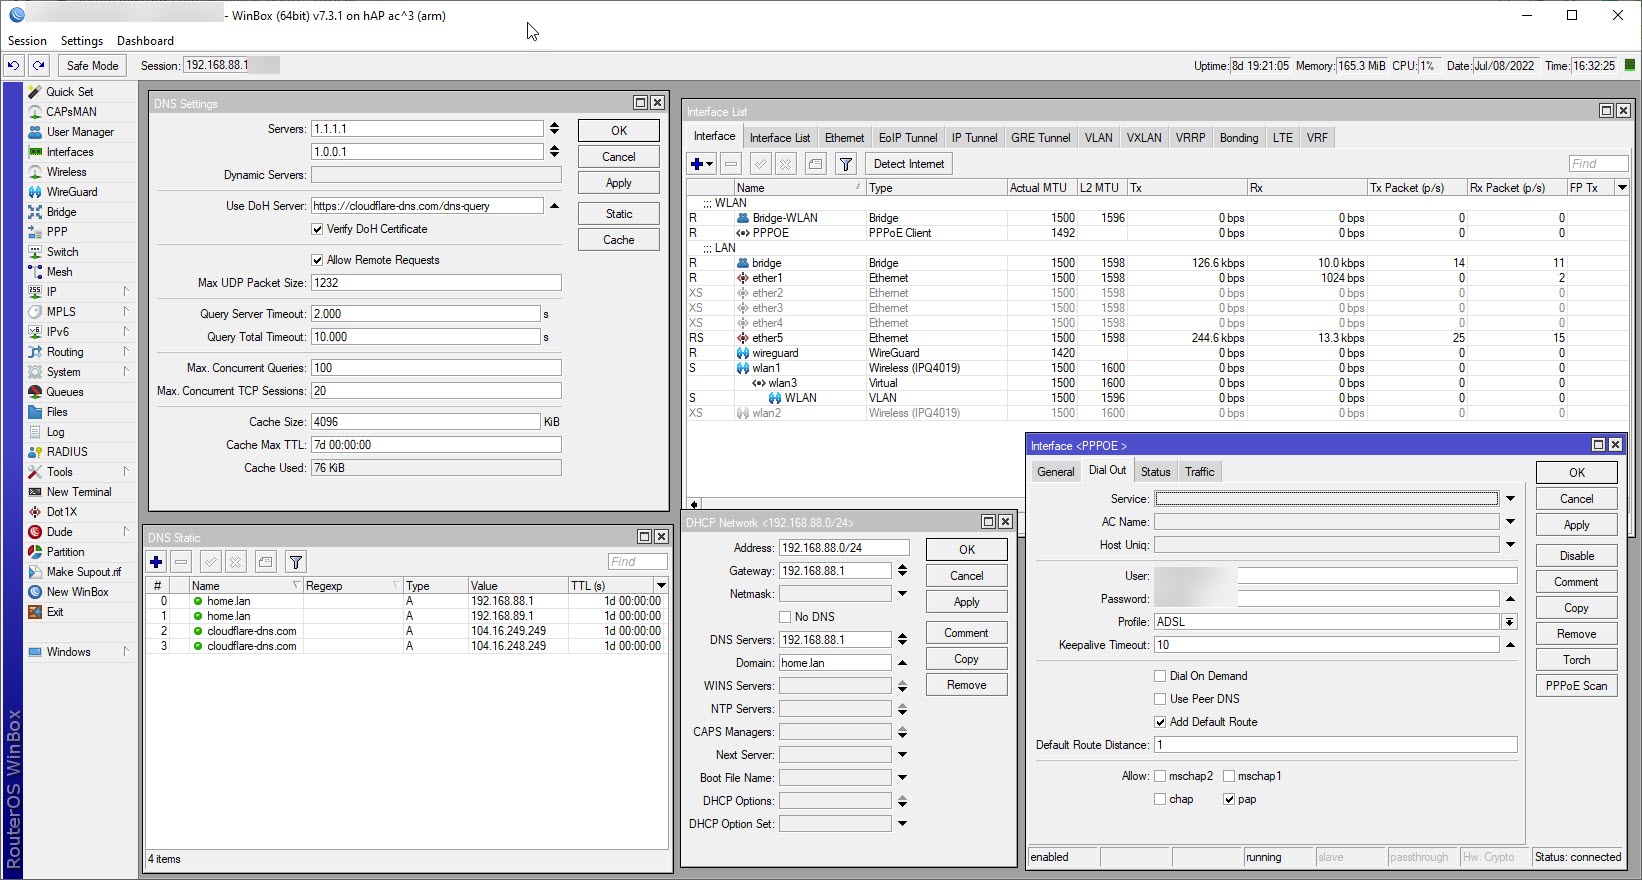Open the Profile dropdown showing ADSL

tap(1509, 622)
